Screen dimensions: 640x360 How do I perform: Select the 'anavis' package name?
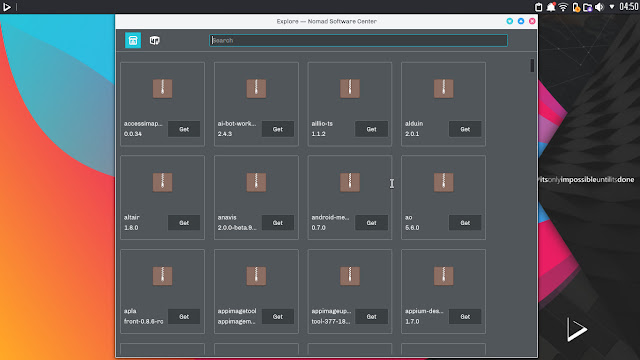(227, 217)
